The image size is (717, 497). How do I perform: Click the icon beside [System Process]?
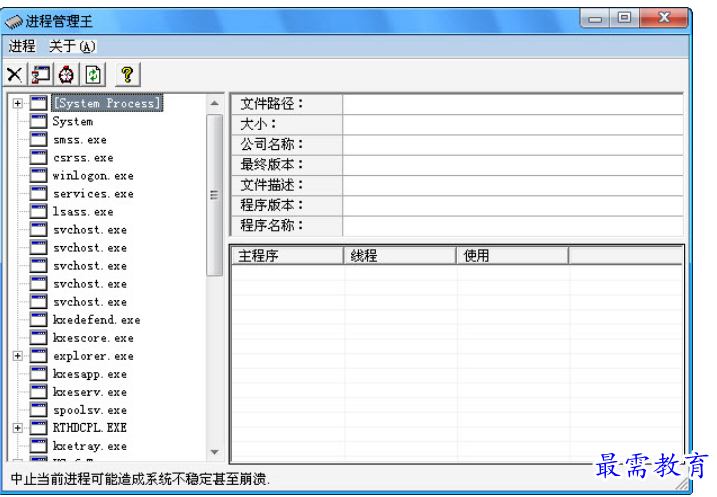[x=38, y=103]
